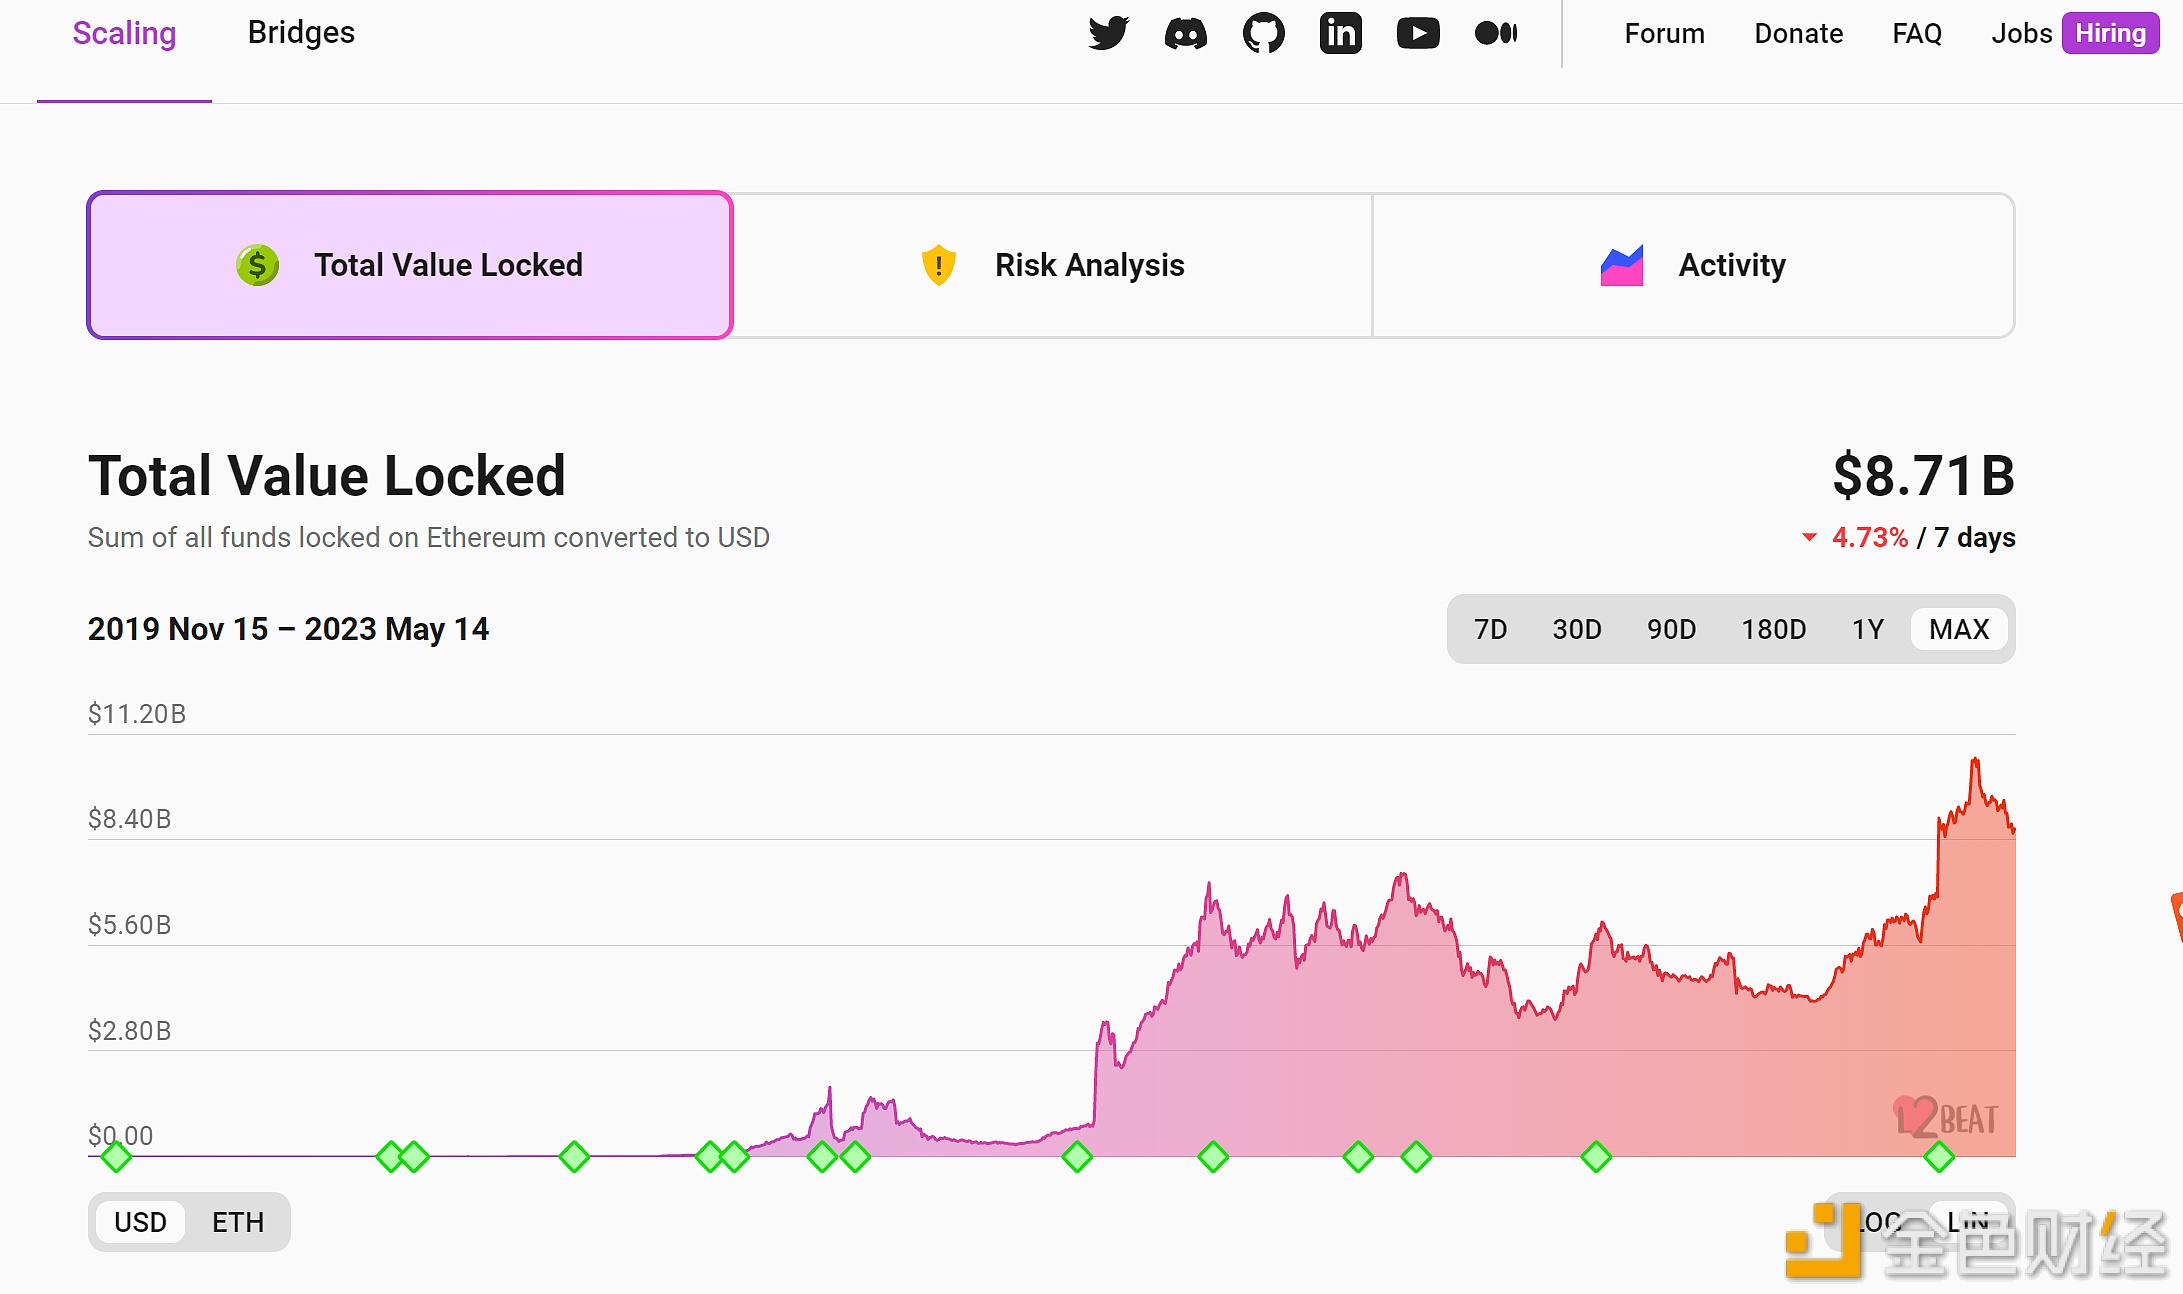
Task: Switch chart currency to ETH
Action: [238, 1222]
